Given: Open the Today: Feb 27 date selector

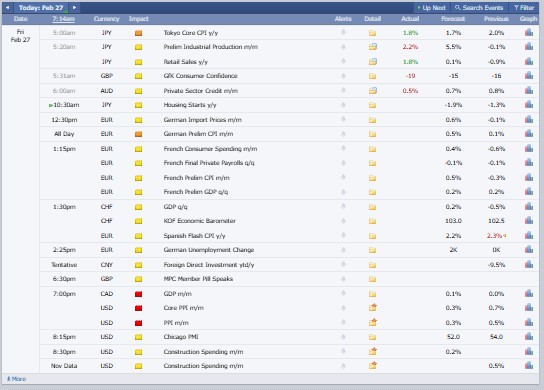Looking at the screenshot, I should (41, 8).
